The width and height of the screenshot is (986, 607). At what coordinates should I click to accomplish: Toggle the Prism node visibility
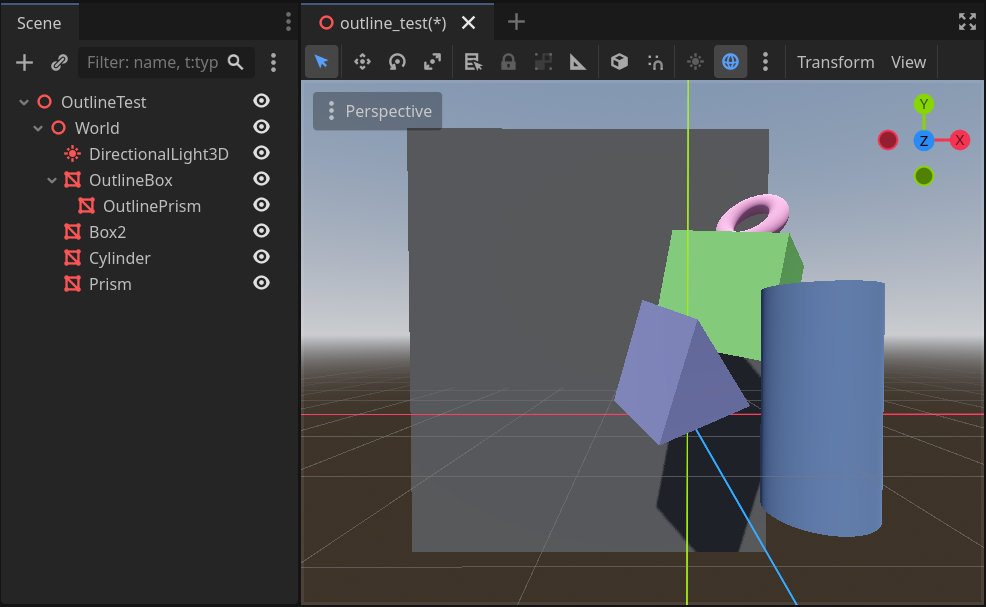[262, 284]
